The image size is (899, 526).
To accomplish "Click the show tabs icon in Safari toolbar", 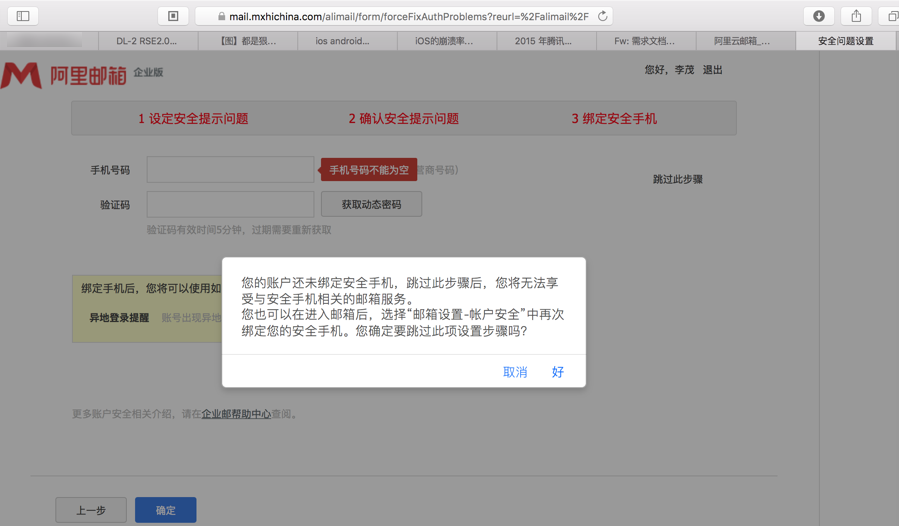I will click(x=891, y=16).
